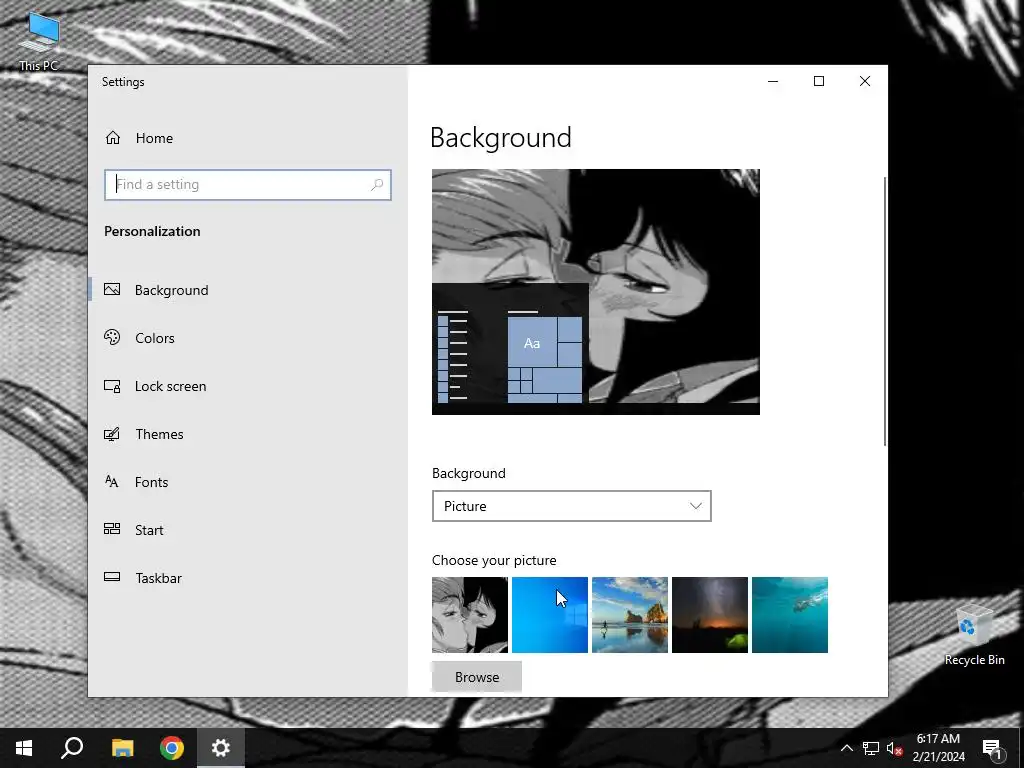The height and width of the screenshot is (768, 1024).
Task: Click the Browse button
Action: tap(477, 677)
